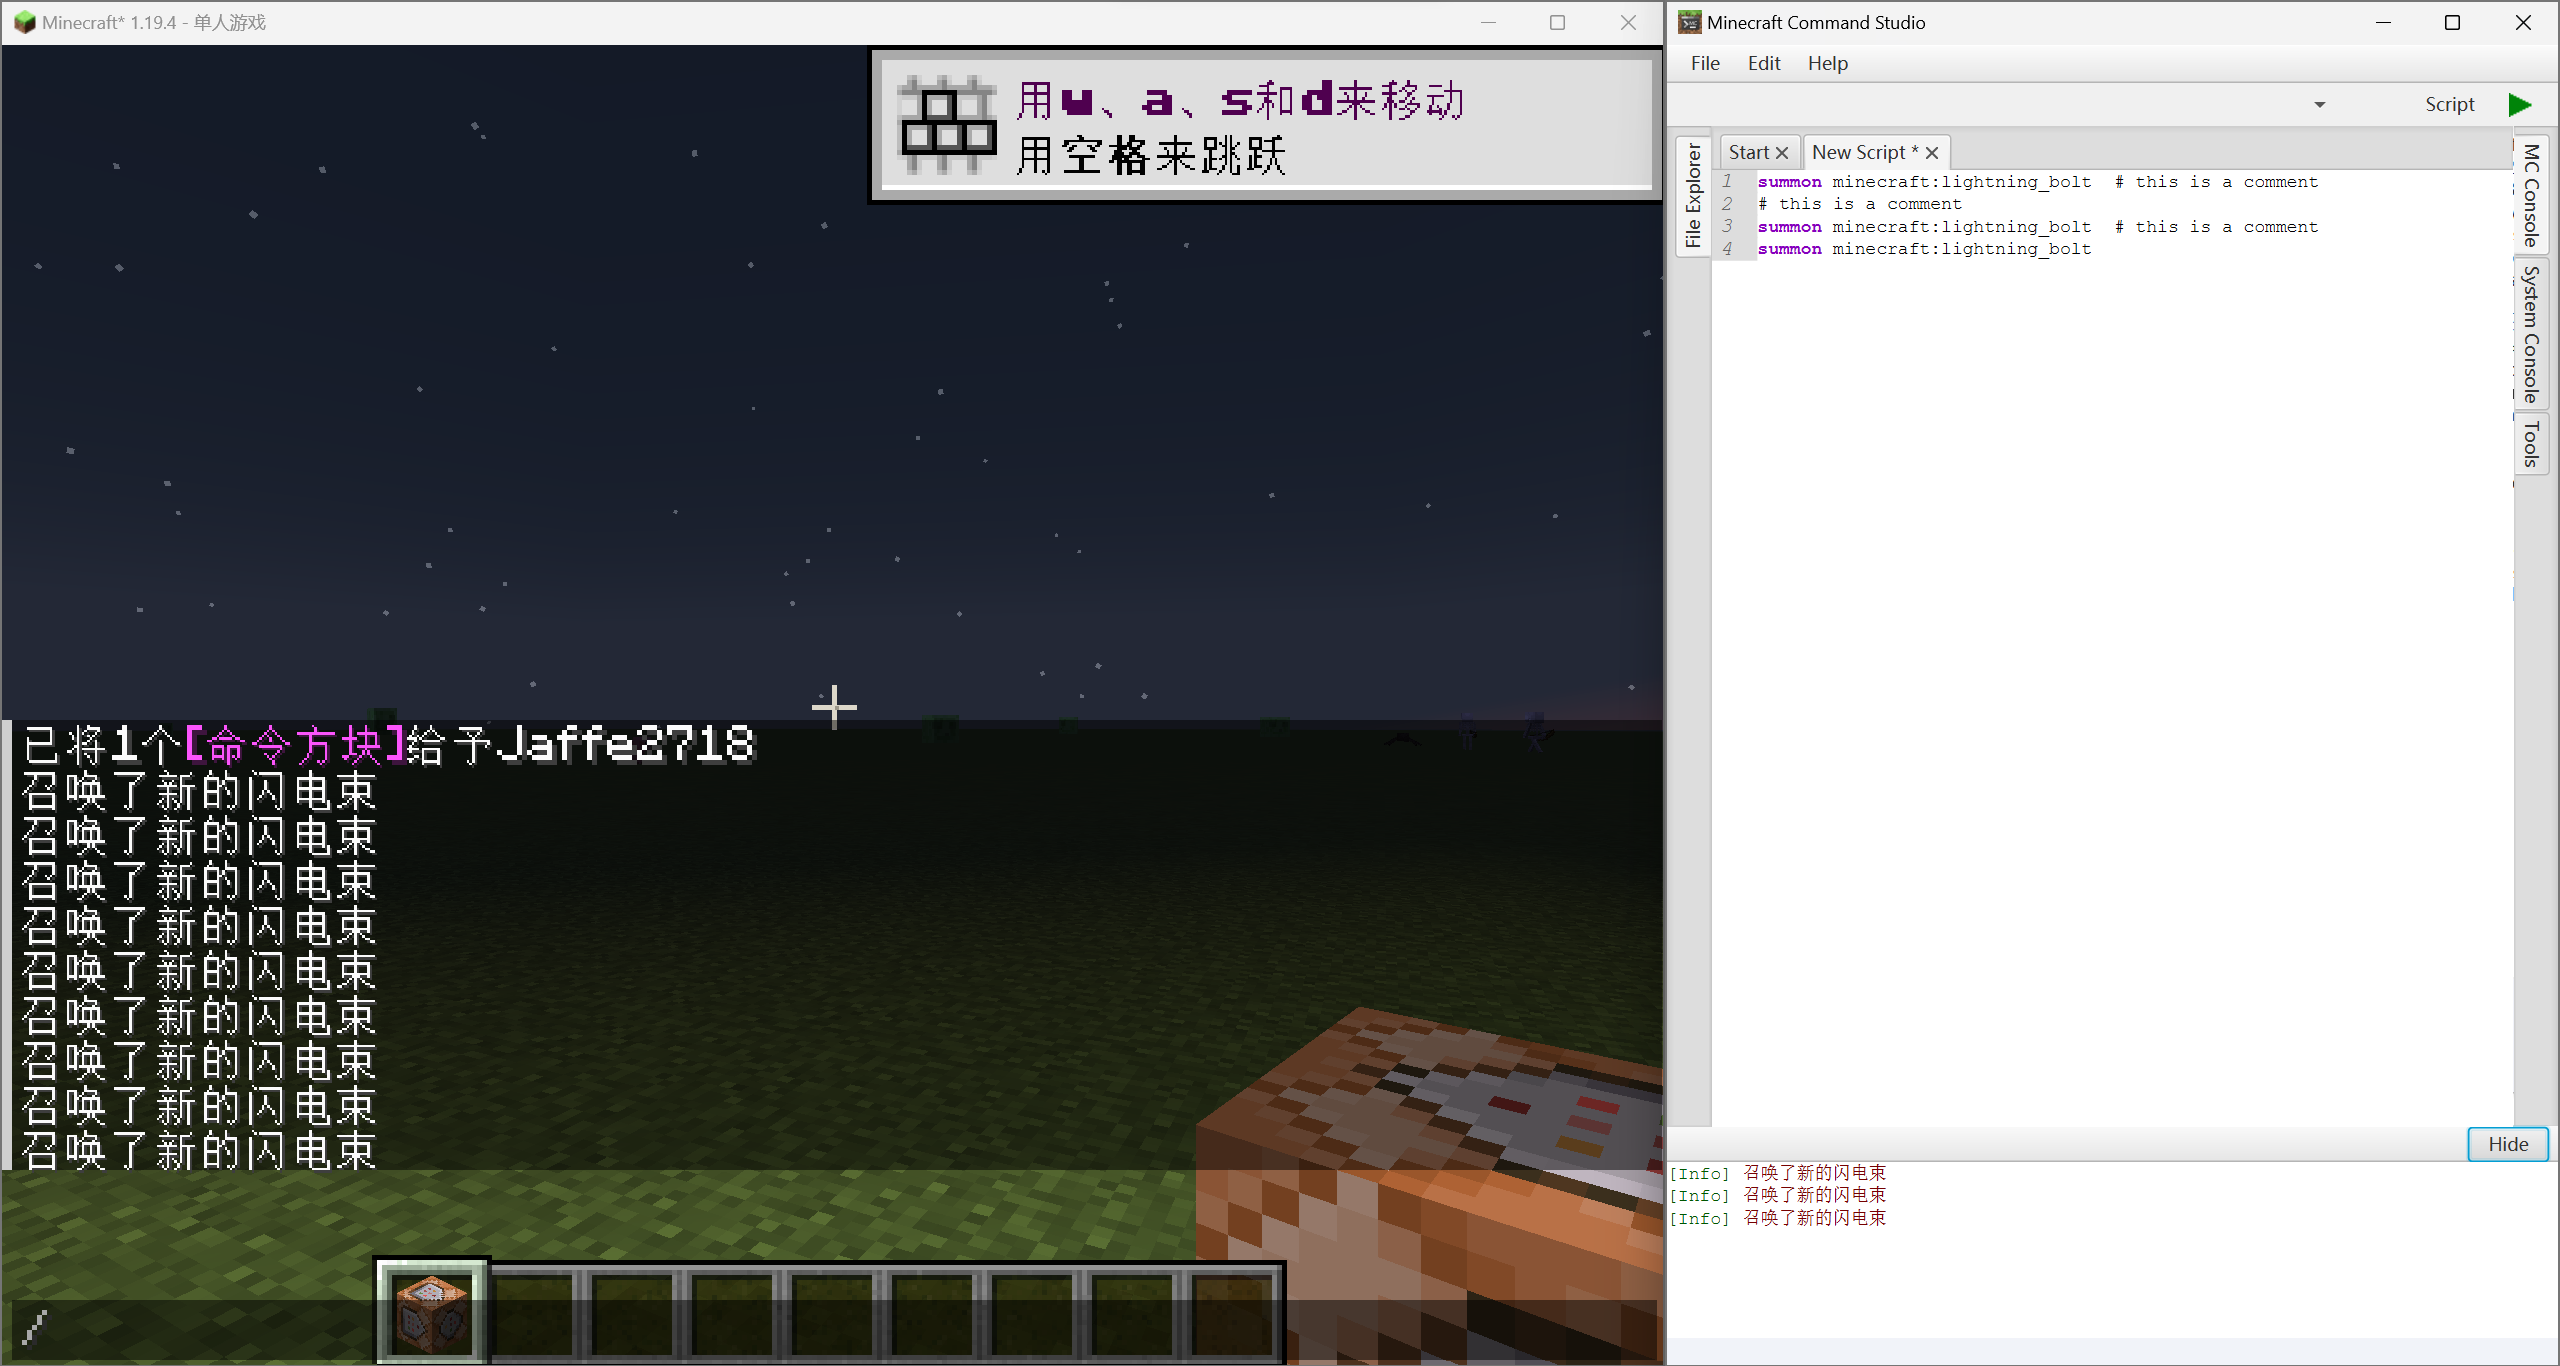Open the Tools side tab
The height and width of the screenshot is (1366, 2560).
pos(2531,444)
